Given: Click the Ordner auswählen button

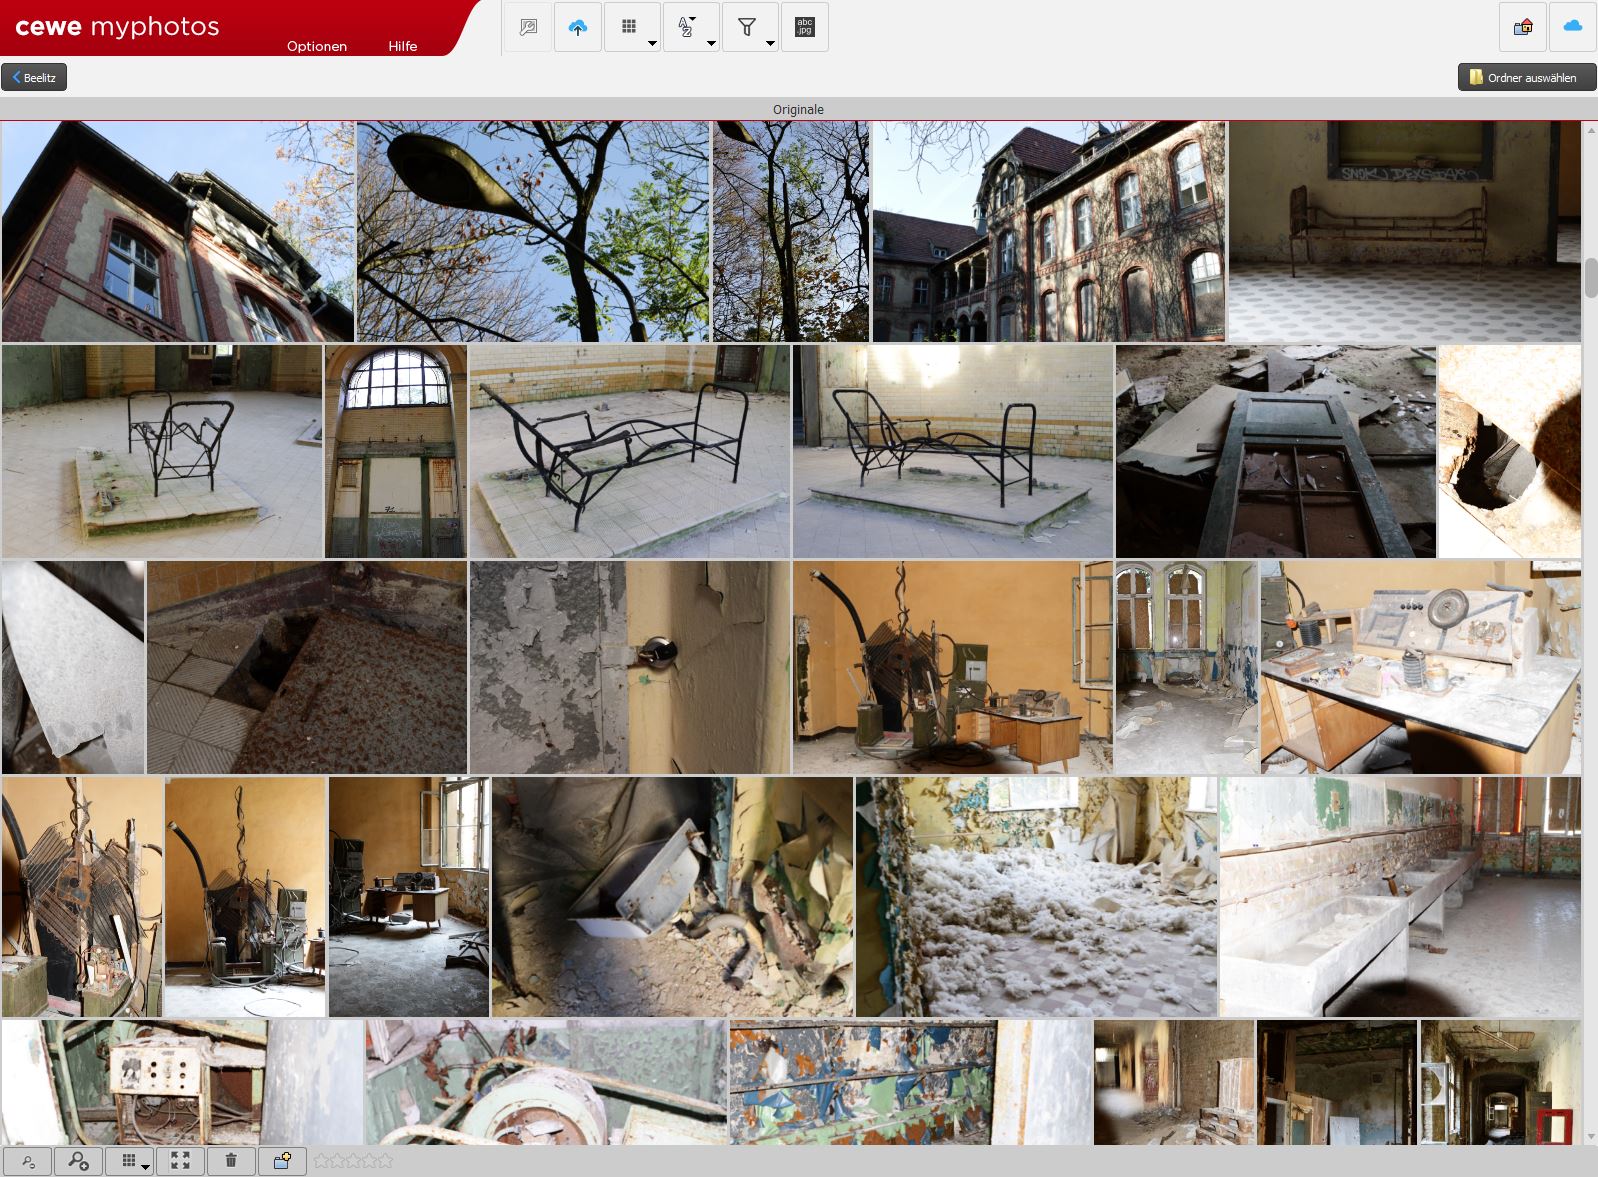Looking at the screenshot, I should pos(1526,77).
